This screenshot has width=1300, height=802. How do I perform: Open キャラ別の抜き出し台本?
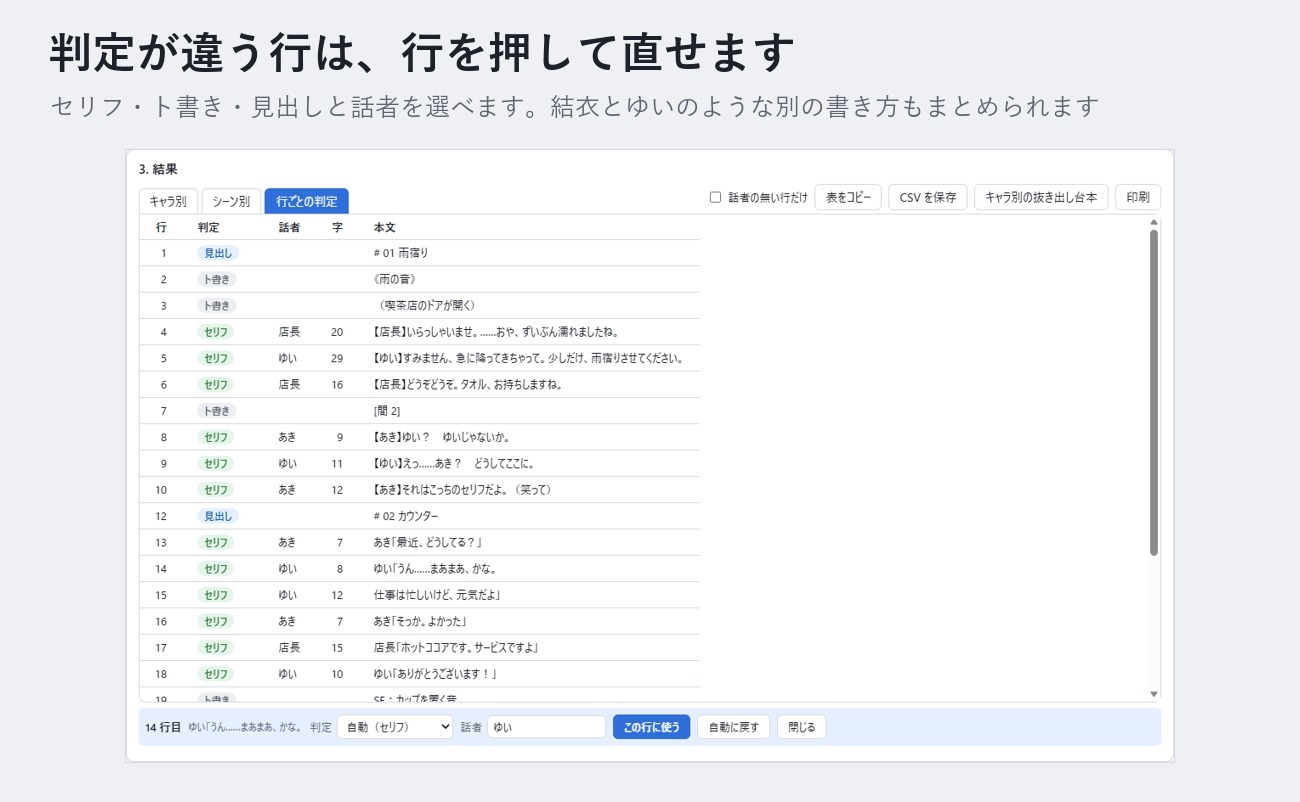[x=1041, y=197]
